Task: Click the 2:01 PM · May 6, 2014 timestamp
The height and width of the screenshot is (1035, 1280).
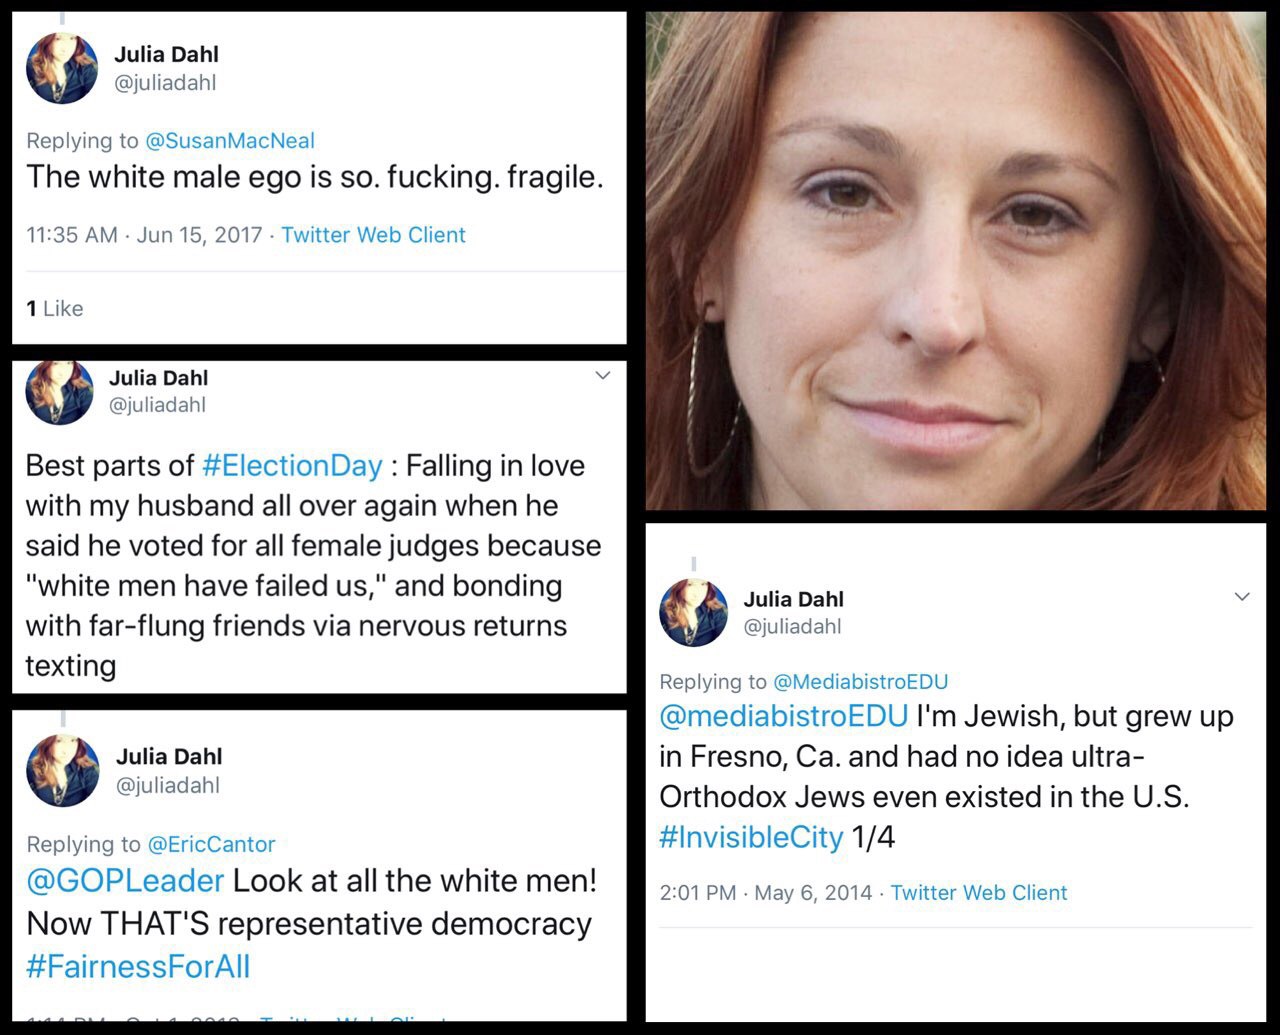Action: click(x=766, y=893)
